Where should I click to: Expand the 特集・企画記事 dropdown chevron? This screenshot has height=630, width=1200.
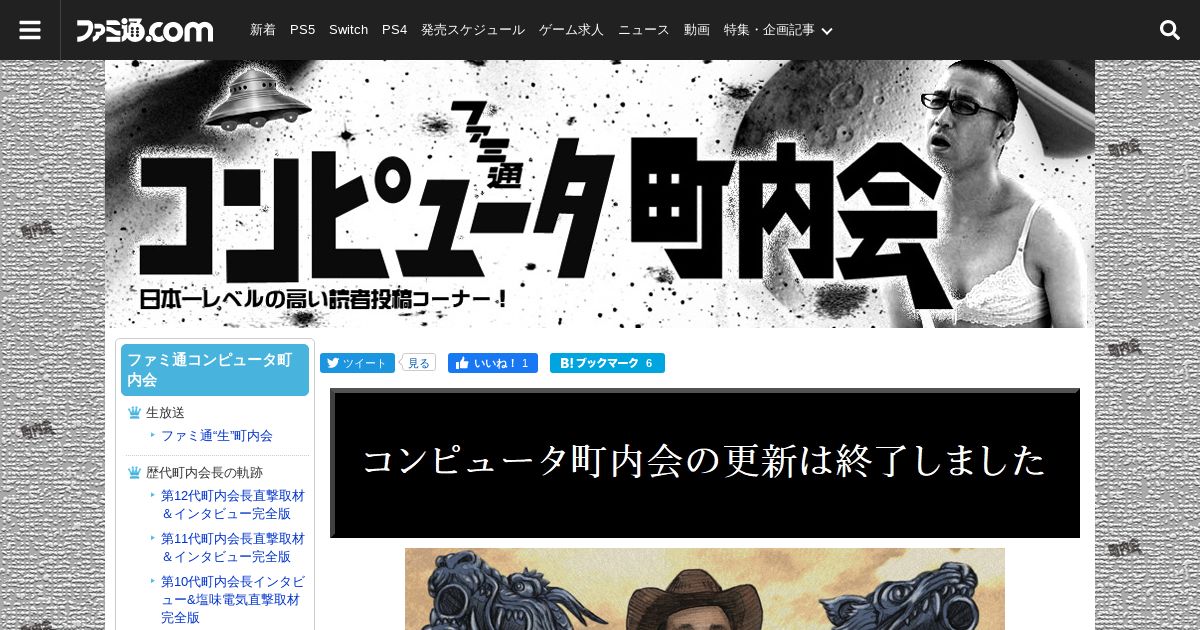pyautogui.click(x=827, y=31)
